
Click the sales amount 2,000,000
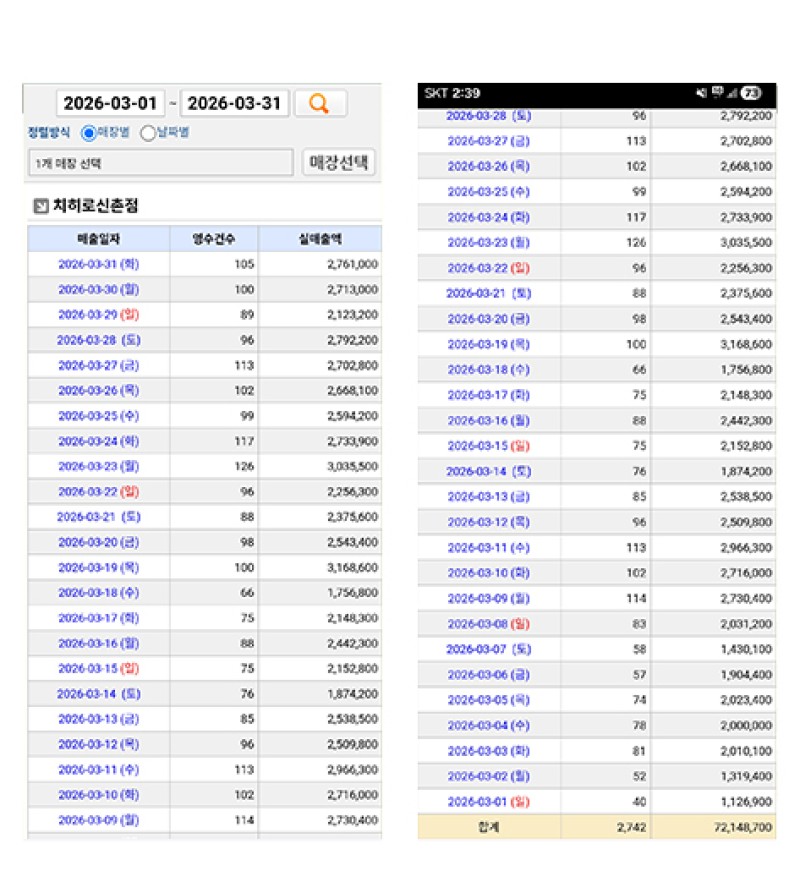click(746, 726)
